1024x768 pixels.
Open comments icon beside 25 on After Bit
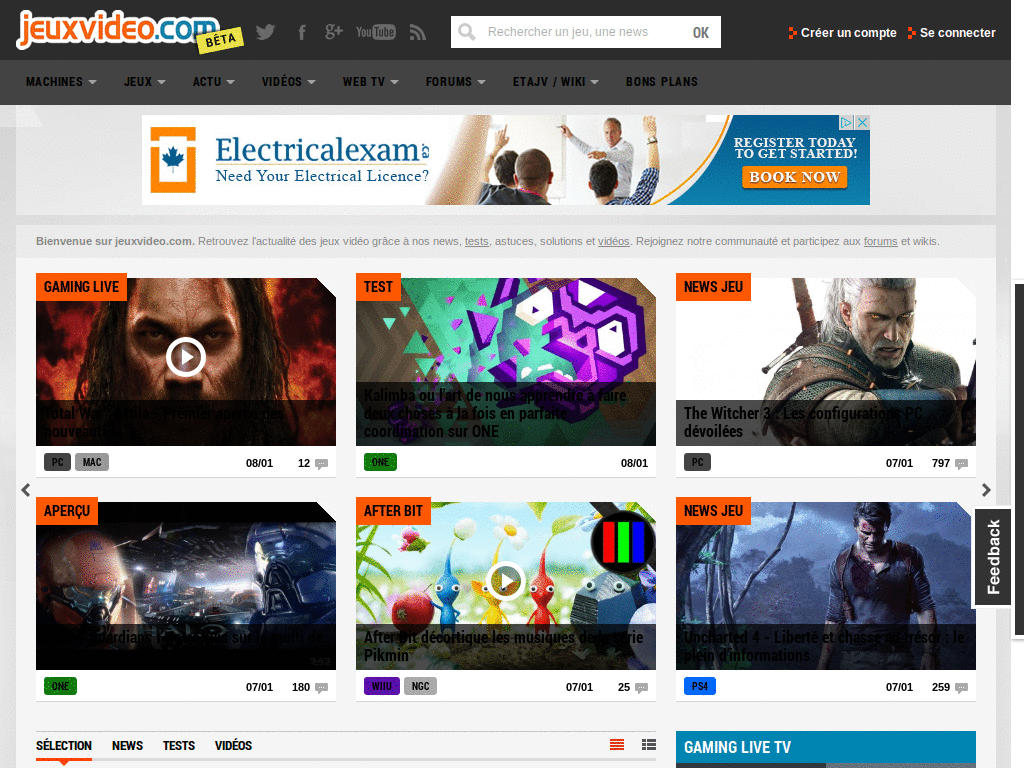pyautogui.click(x=641, y=688)
